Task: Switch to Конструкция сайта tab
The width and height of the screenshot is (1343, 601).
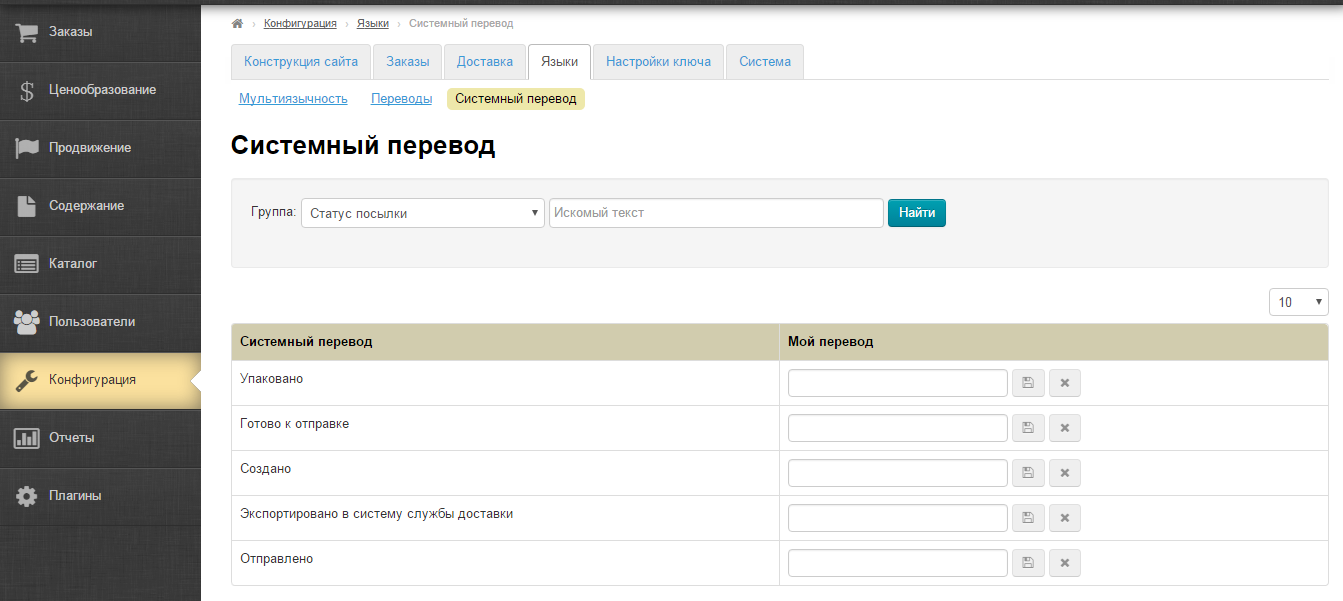Action: click(x=301, y=61)
